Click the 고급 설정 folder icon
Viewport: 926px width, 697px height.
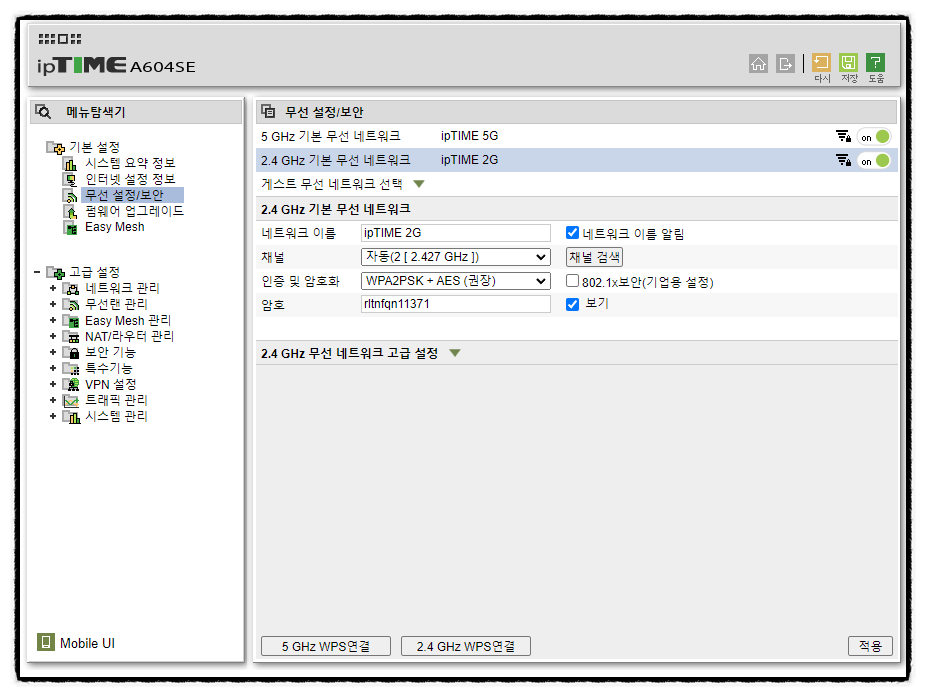point(56,272)
